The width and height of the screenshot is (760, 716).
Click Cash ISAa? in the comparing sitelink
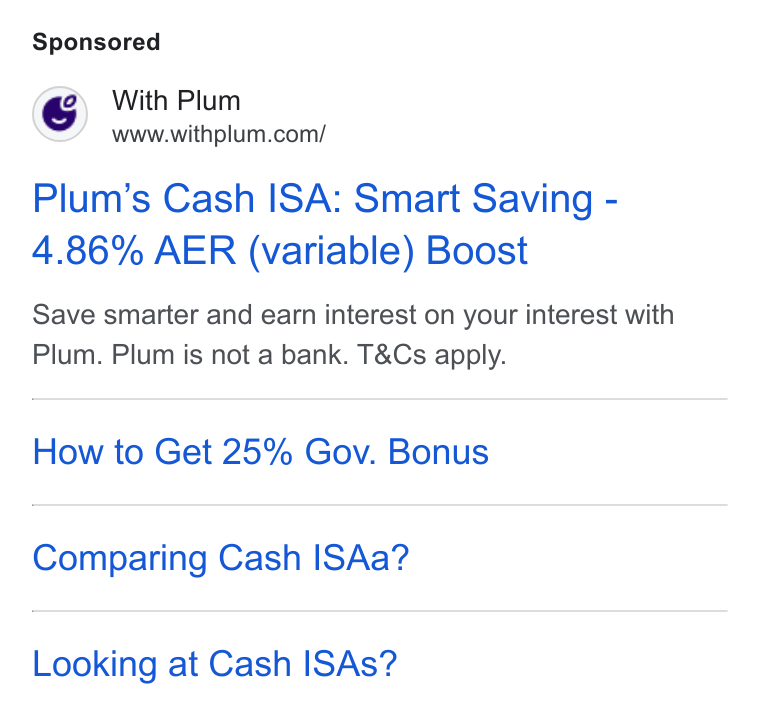click(x=314, y=558)
